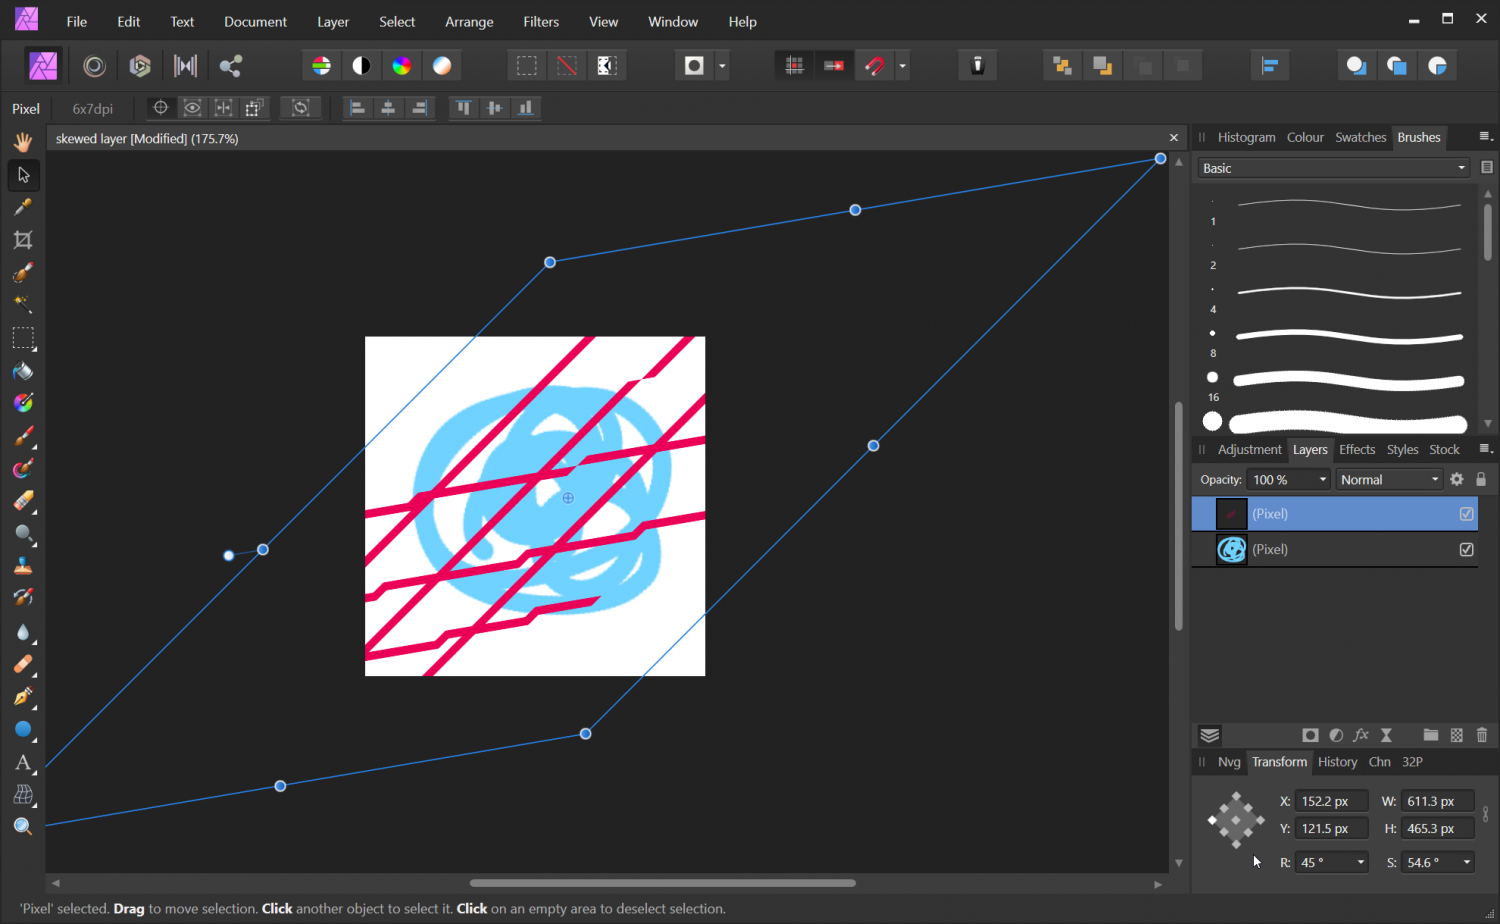Select the Colour Picker tool
Screen dimensions: 1500x924
[x=23, y=207]
